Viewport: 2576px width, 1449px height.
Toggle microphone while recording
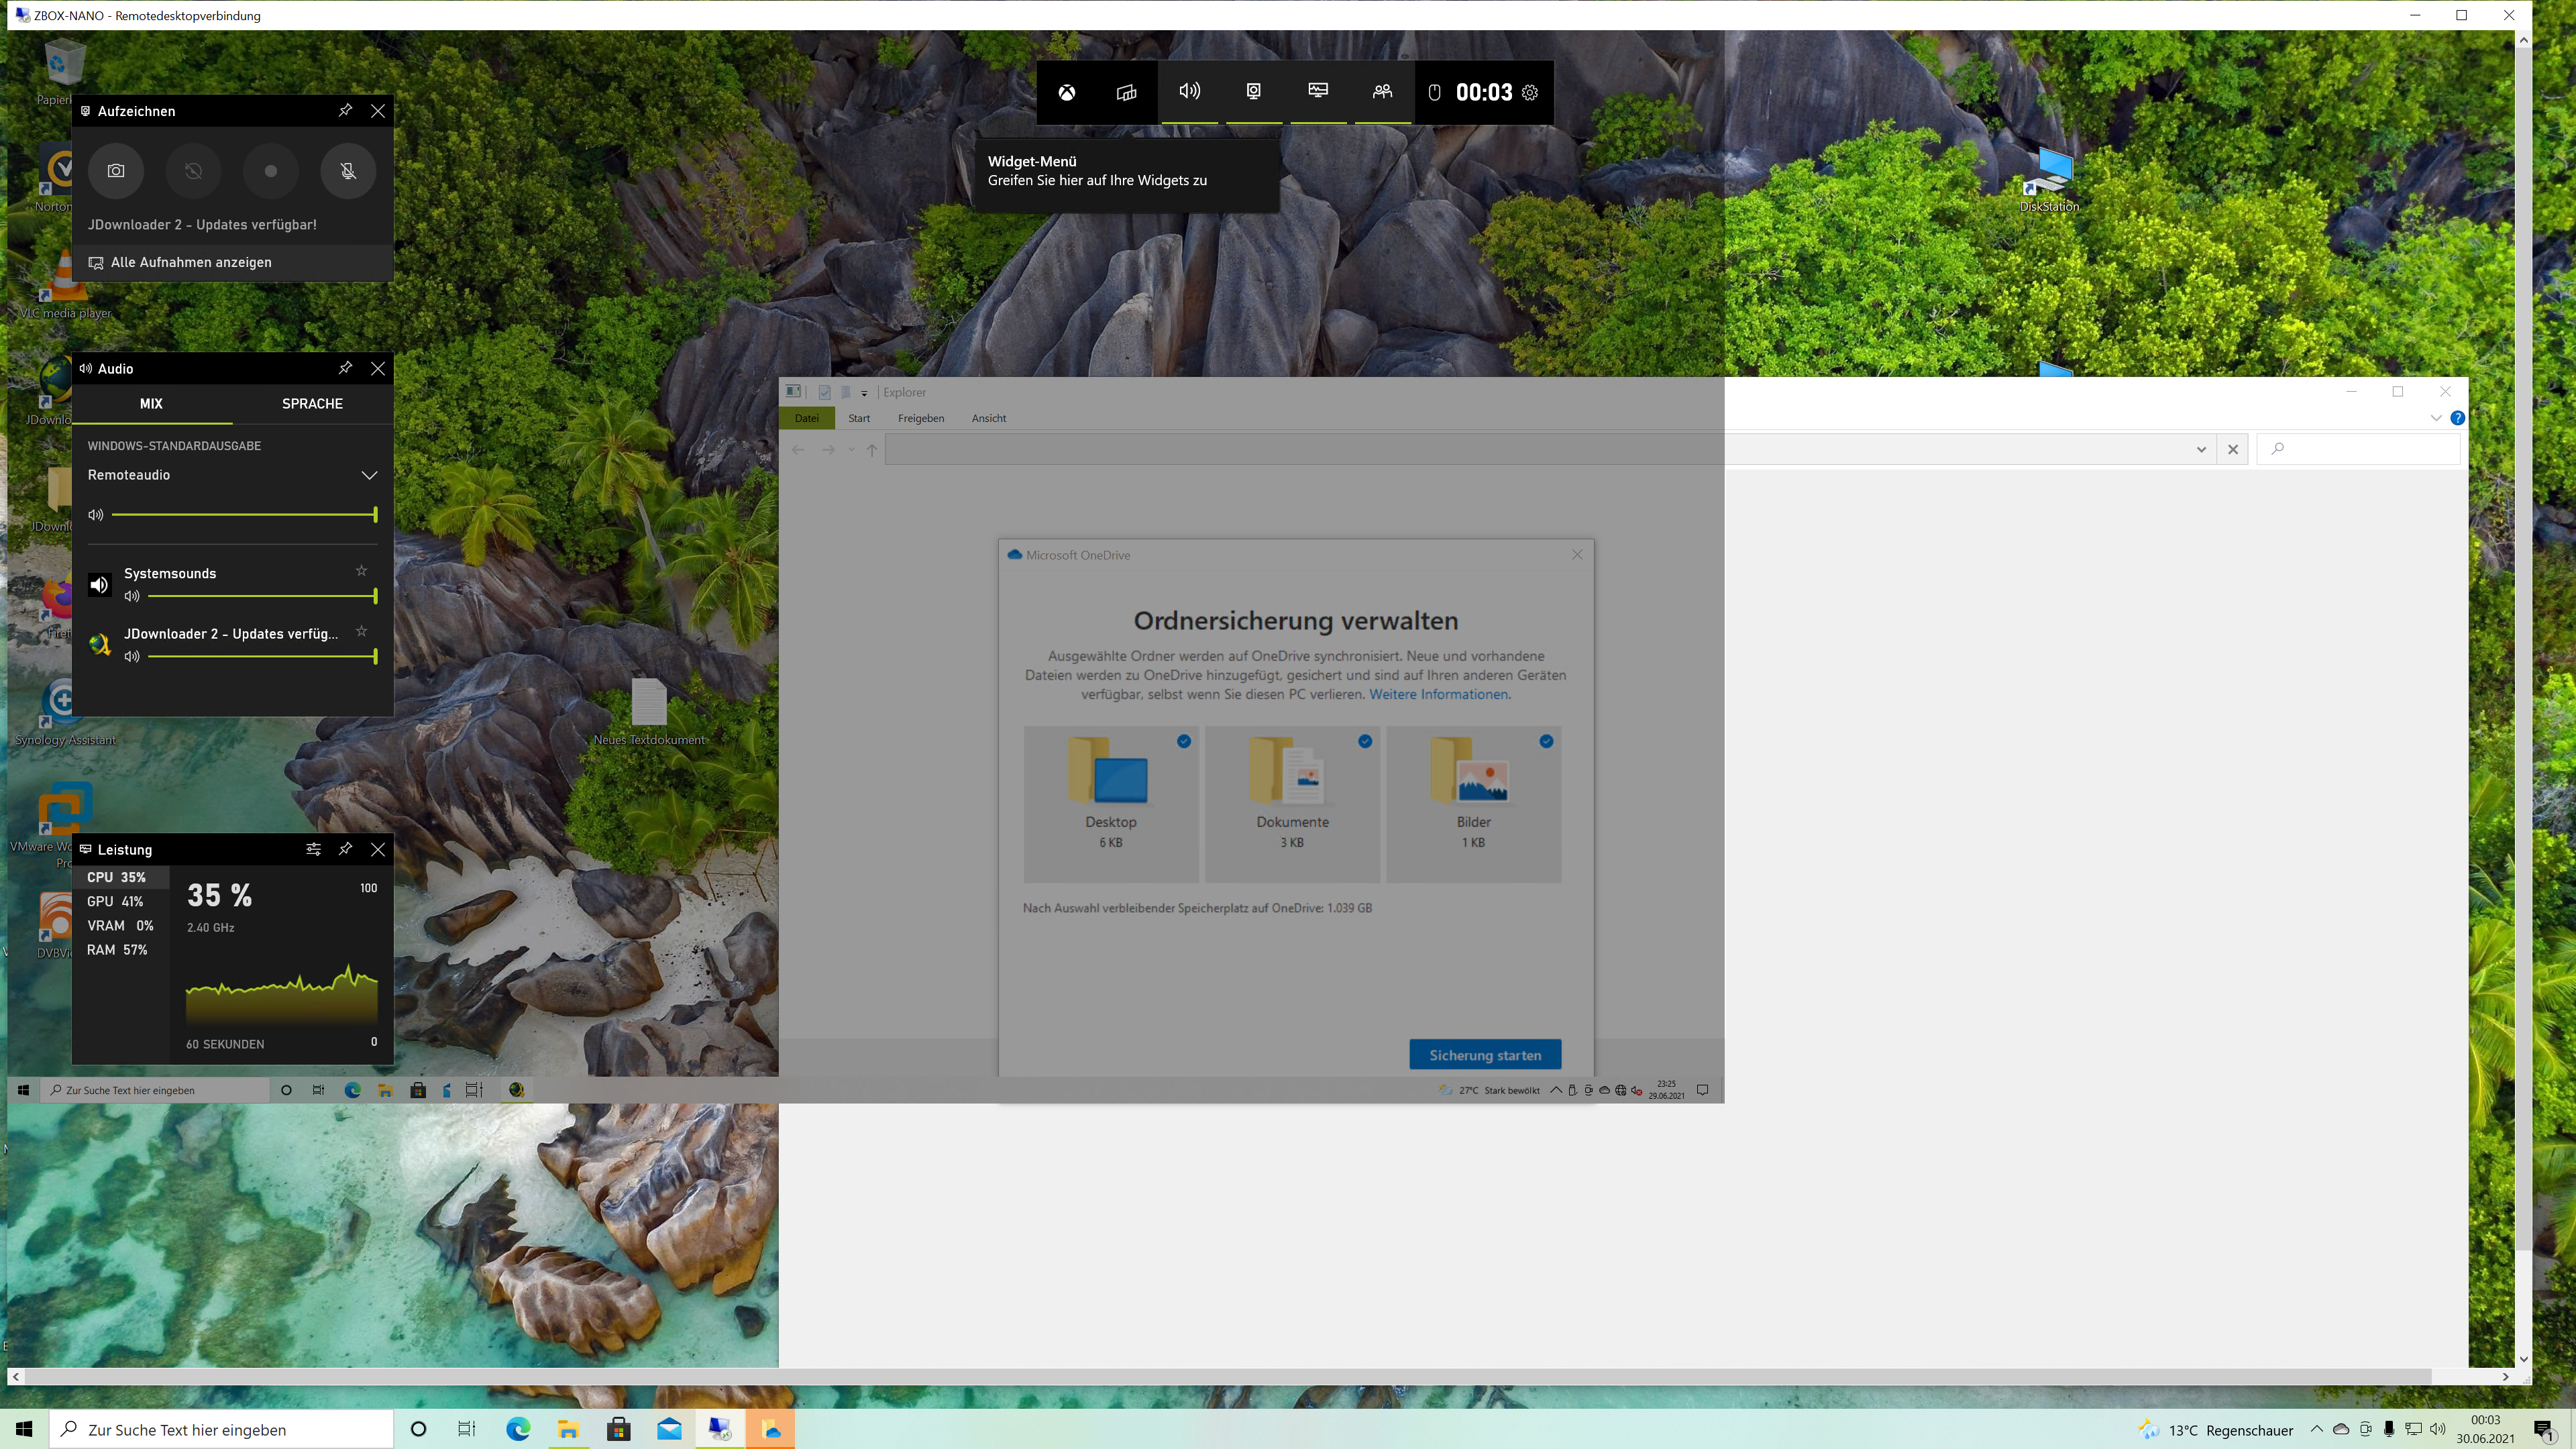click(348, 171)
